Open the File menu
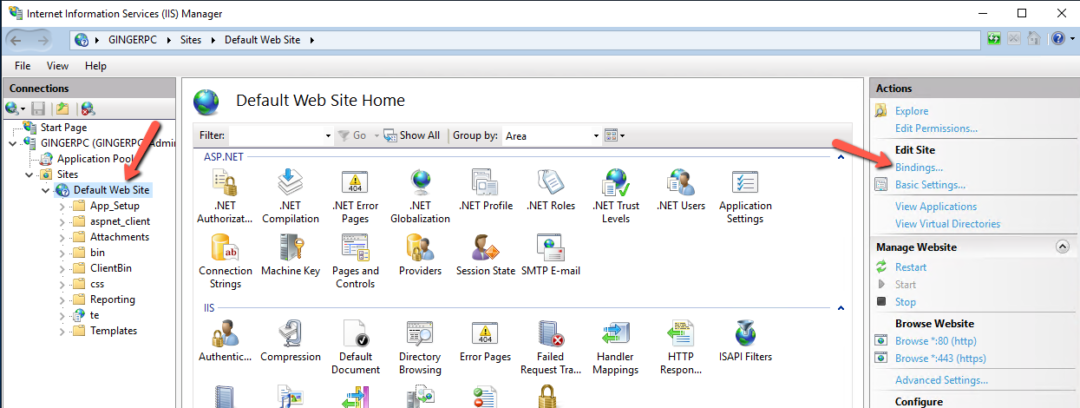This screenshot has height=408, width=1080. (x=22, y=65)
